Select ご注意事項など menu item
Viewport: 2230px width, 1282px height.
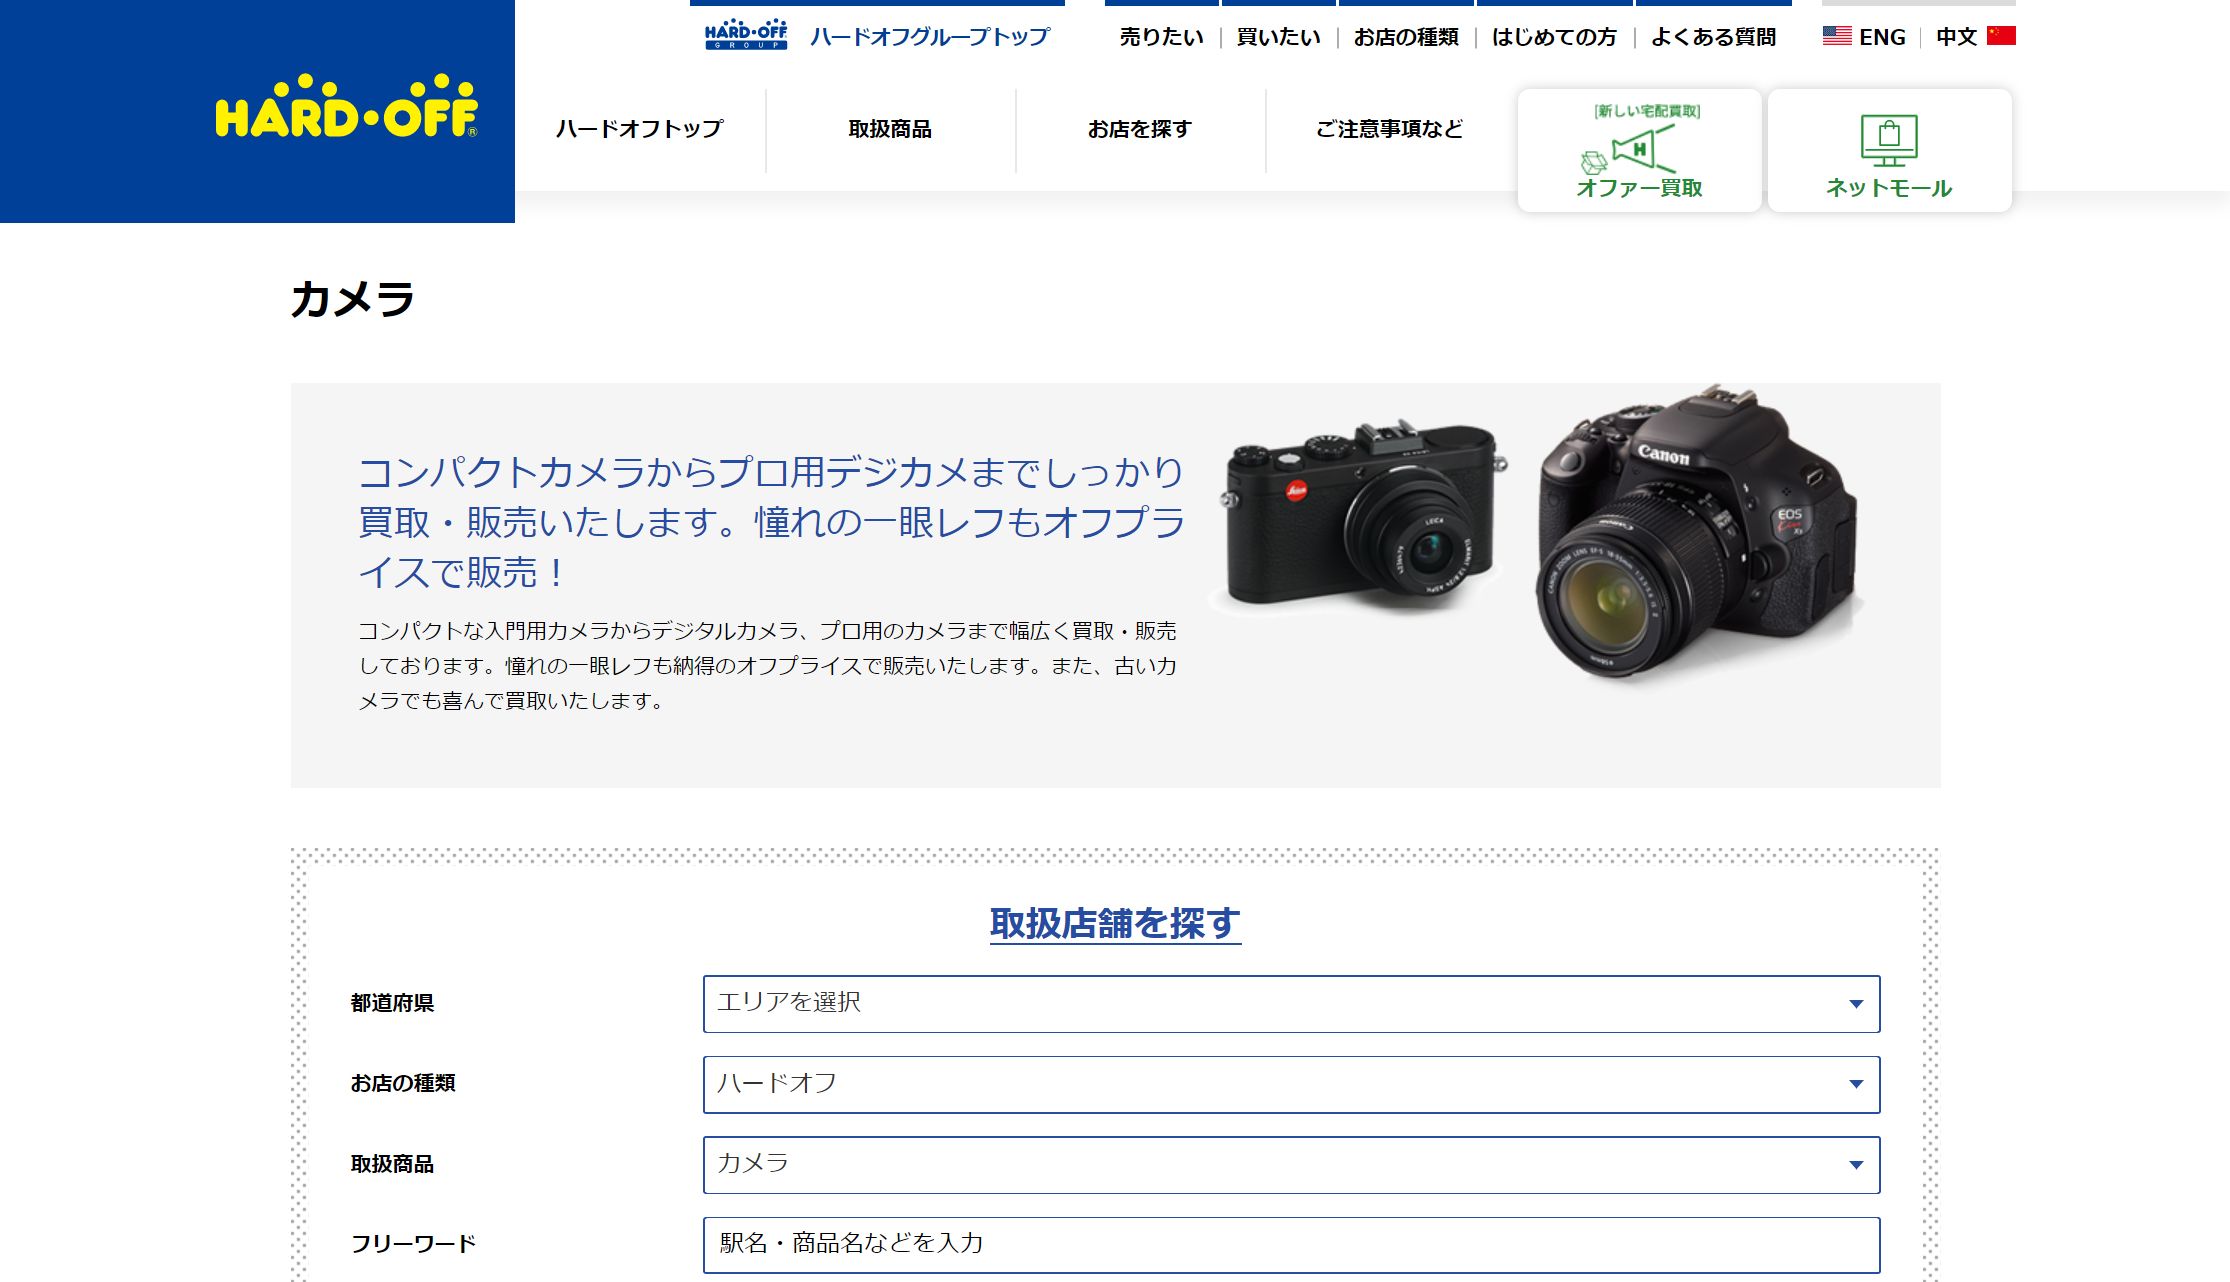(1390, 129)
